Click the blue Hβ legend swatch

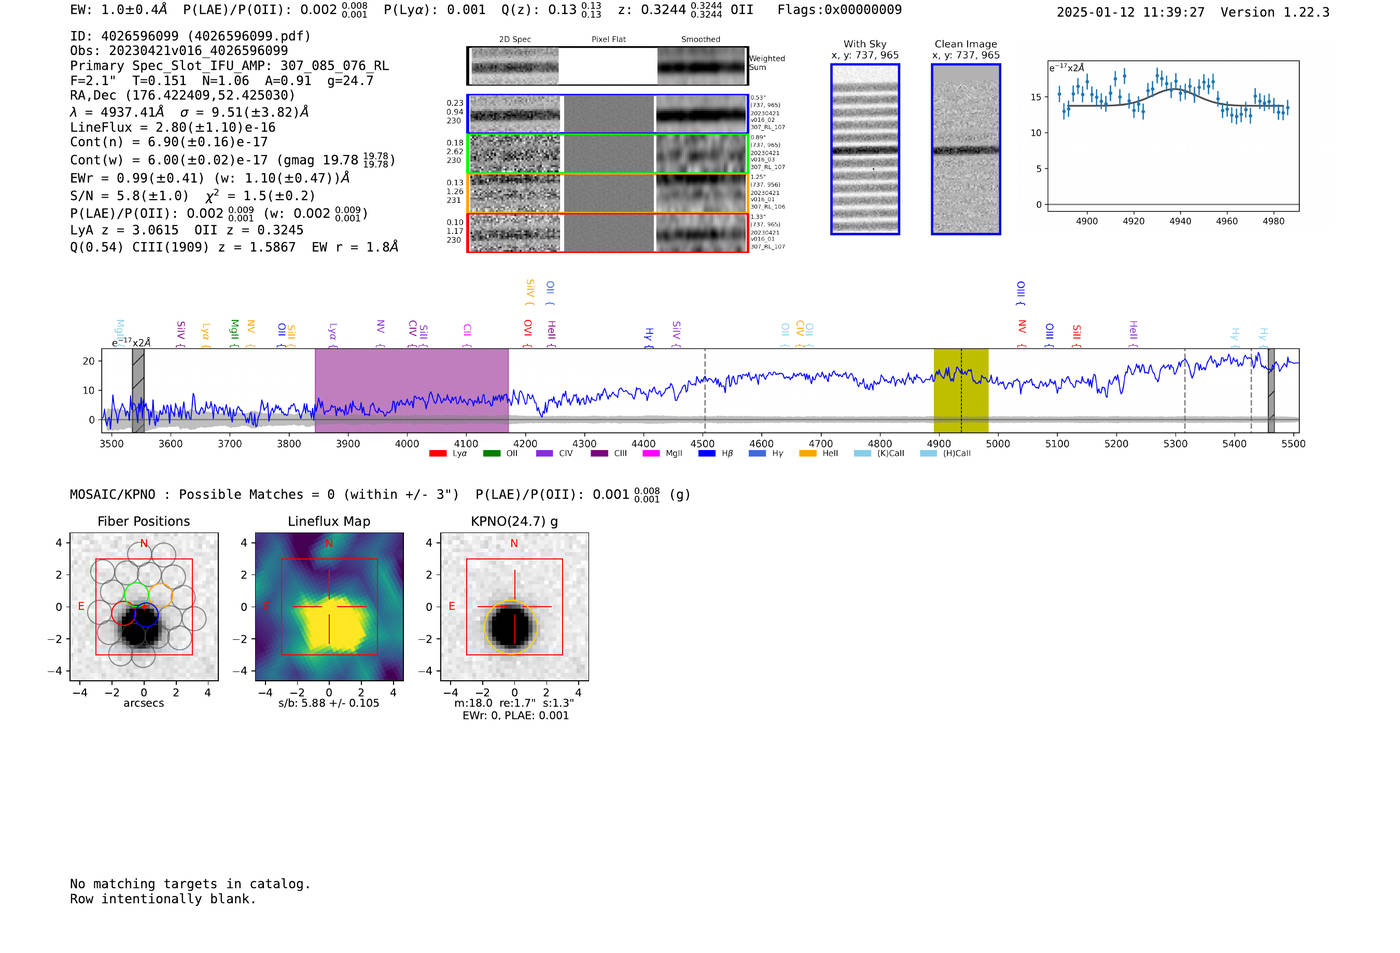[x=706, y=453]
